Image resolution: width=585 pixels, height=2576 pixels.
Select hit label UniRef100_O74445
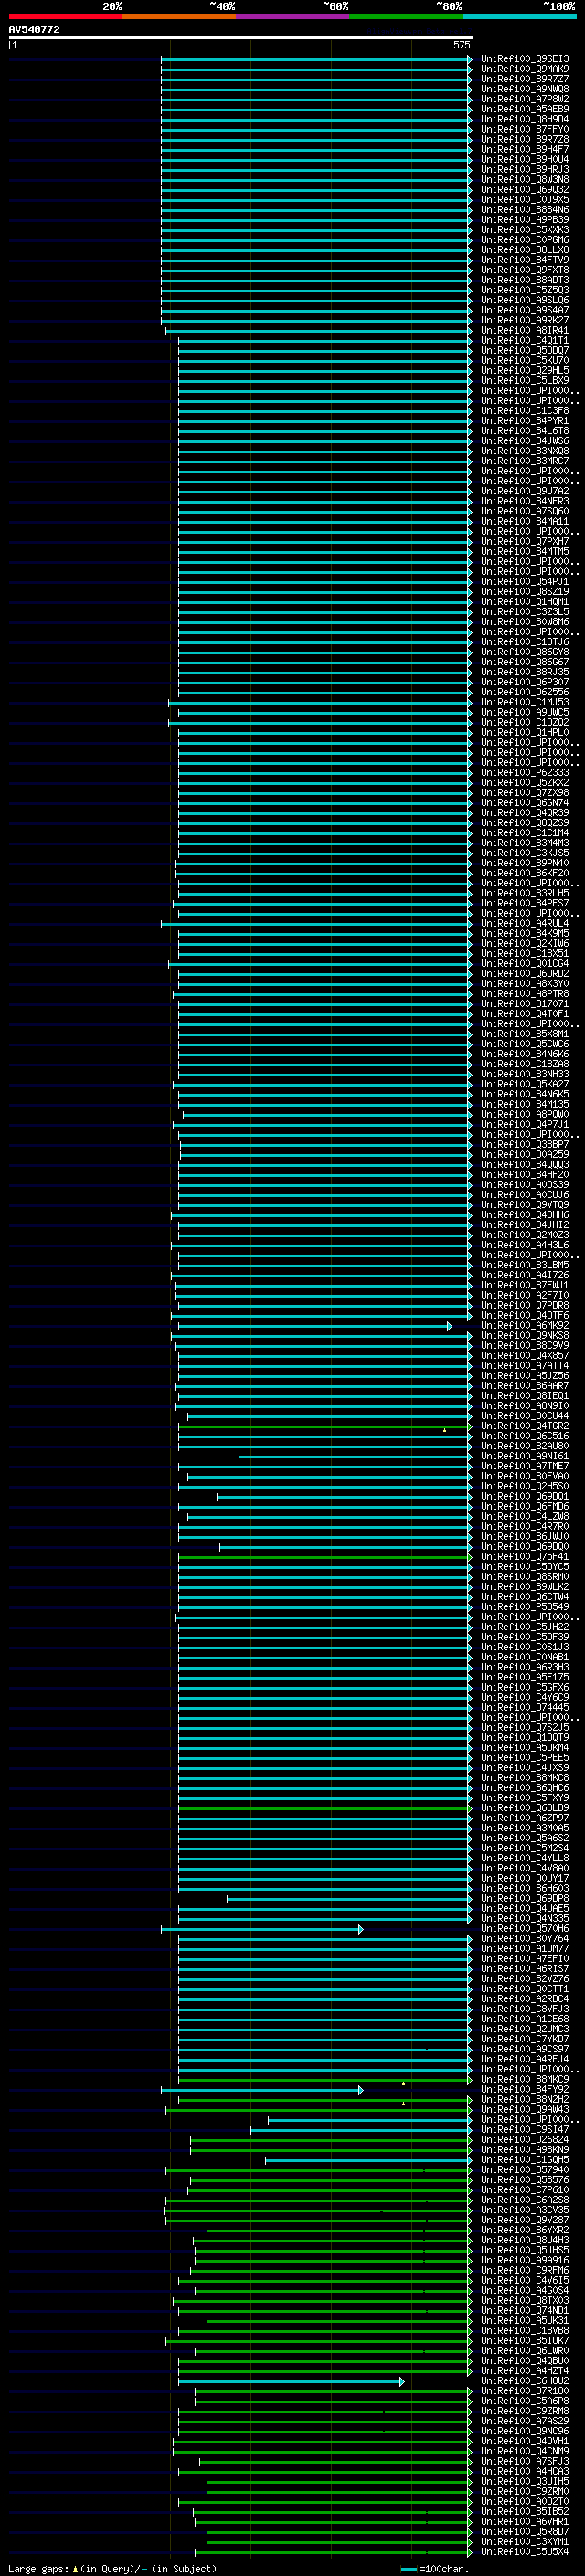click(525, 1707)
